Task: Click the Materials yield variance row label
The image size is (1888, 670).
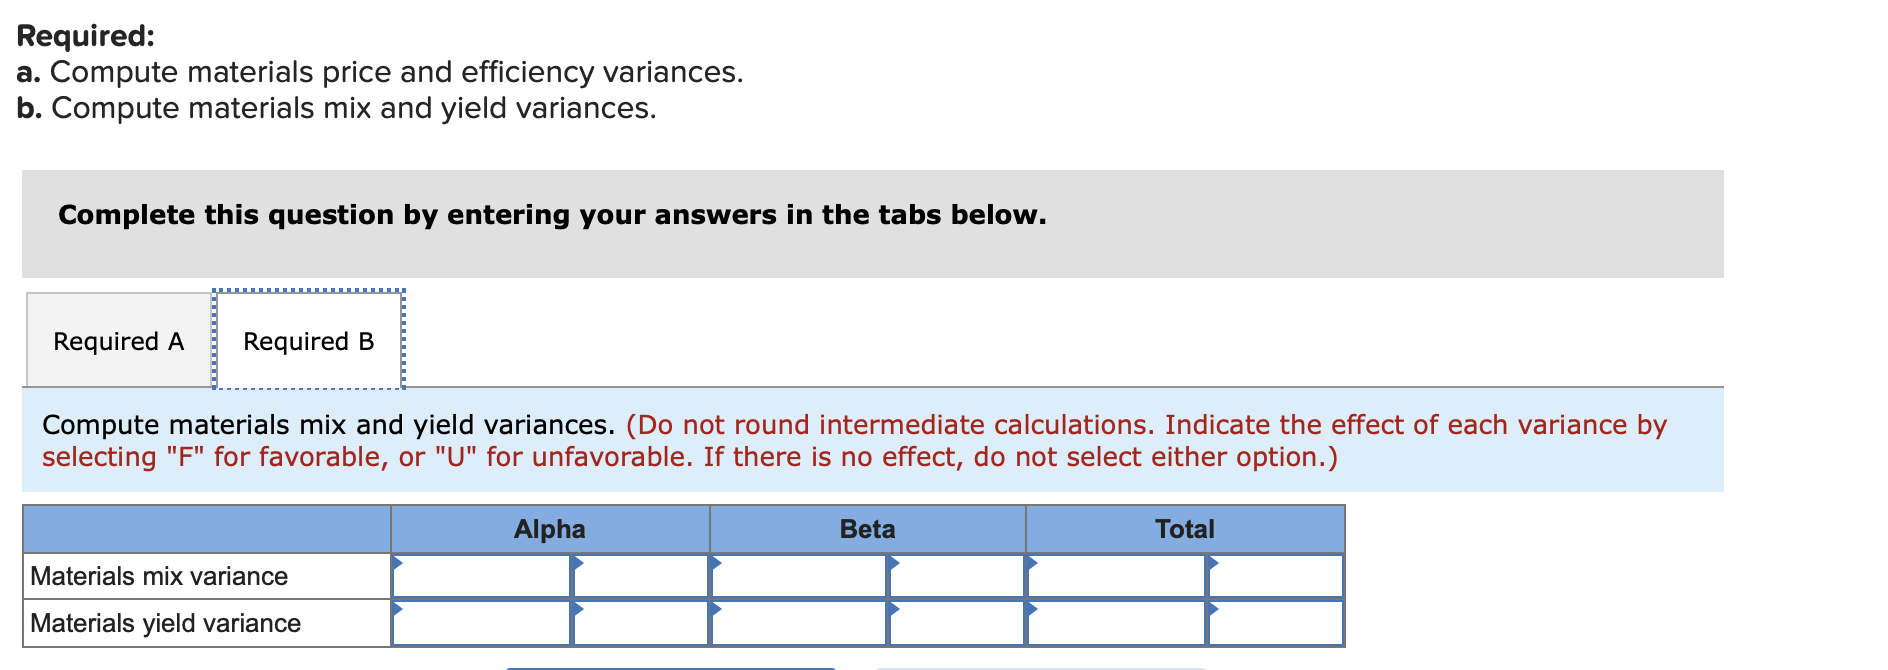Action: point(164,623)
